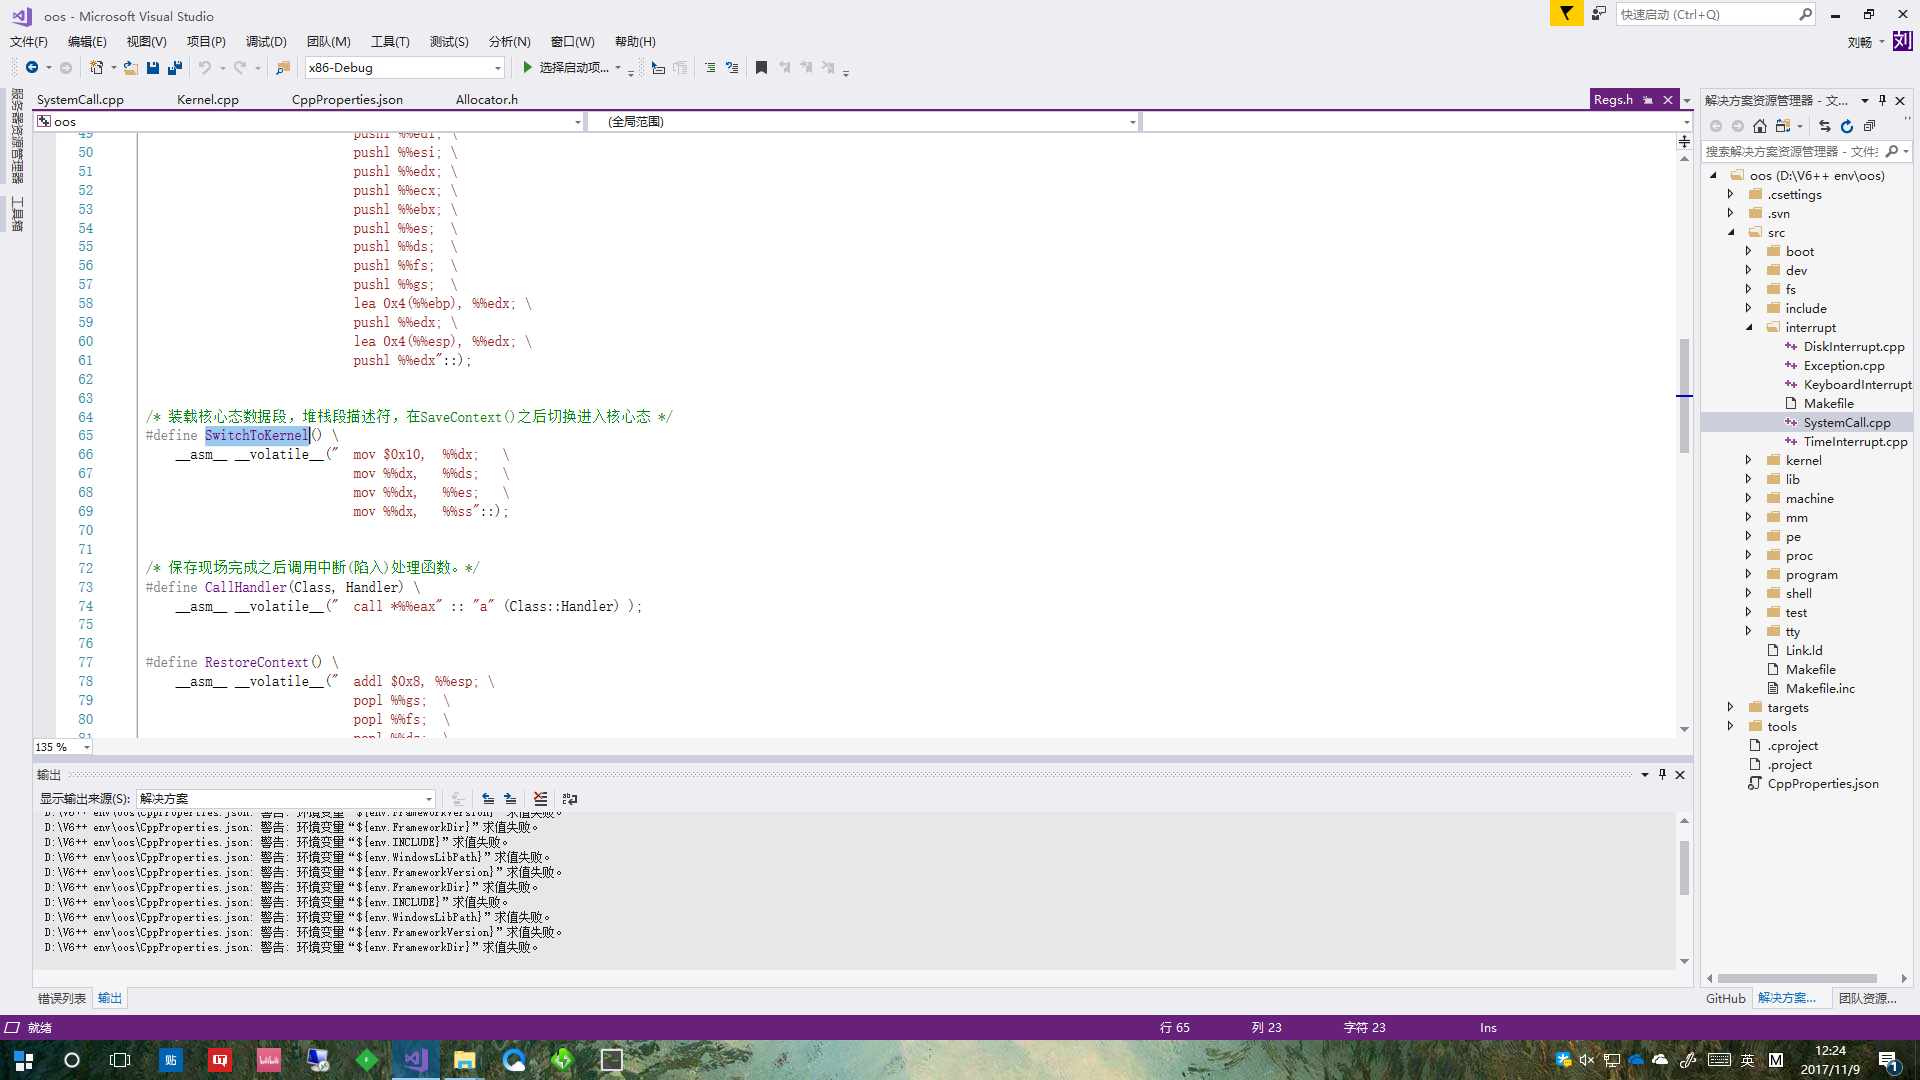Image resolution: width=1920 pixels, height=1080 pixels.
Task: Toggle the pin on Solution Explorer panel
Action: [1882, 100]
